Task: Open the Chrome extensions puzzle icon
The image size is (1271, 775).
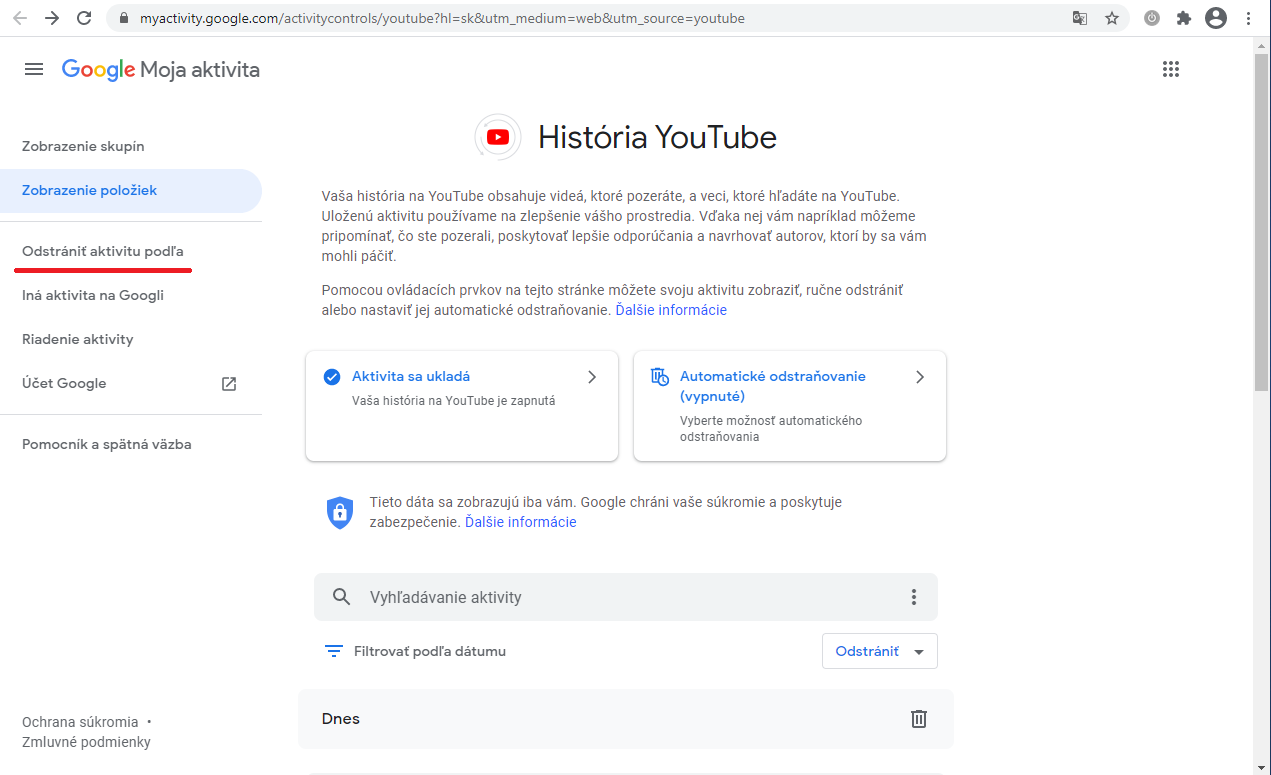Action: coord(1184,18)
